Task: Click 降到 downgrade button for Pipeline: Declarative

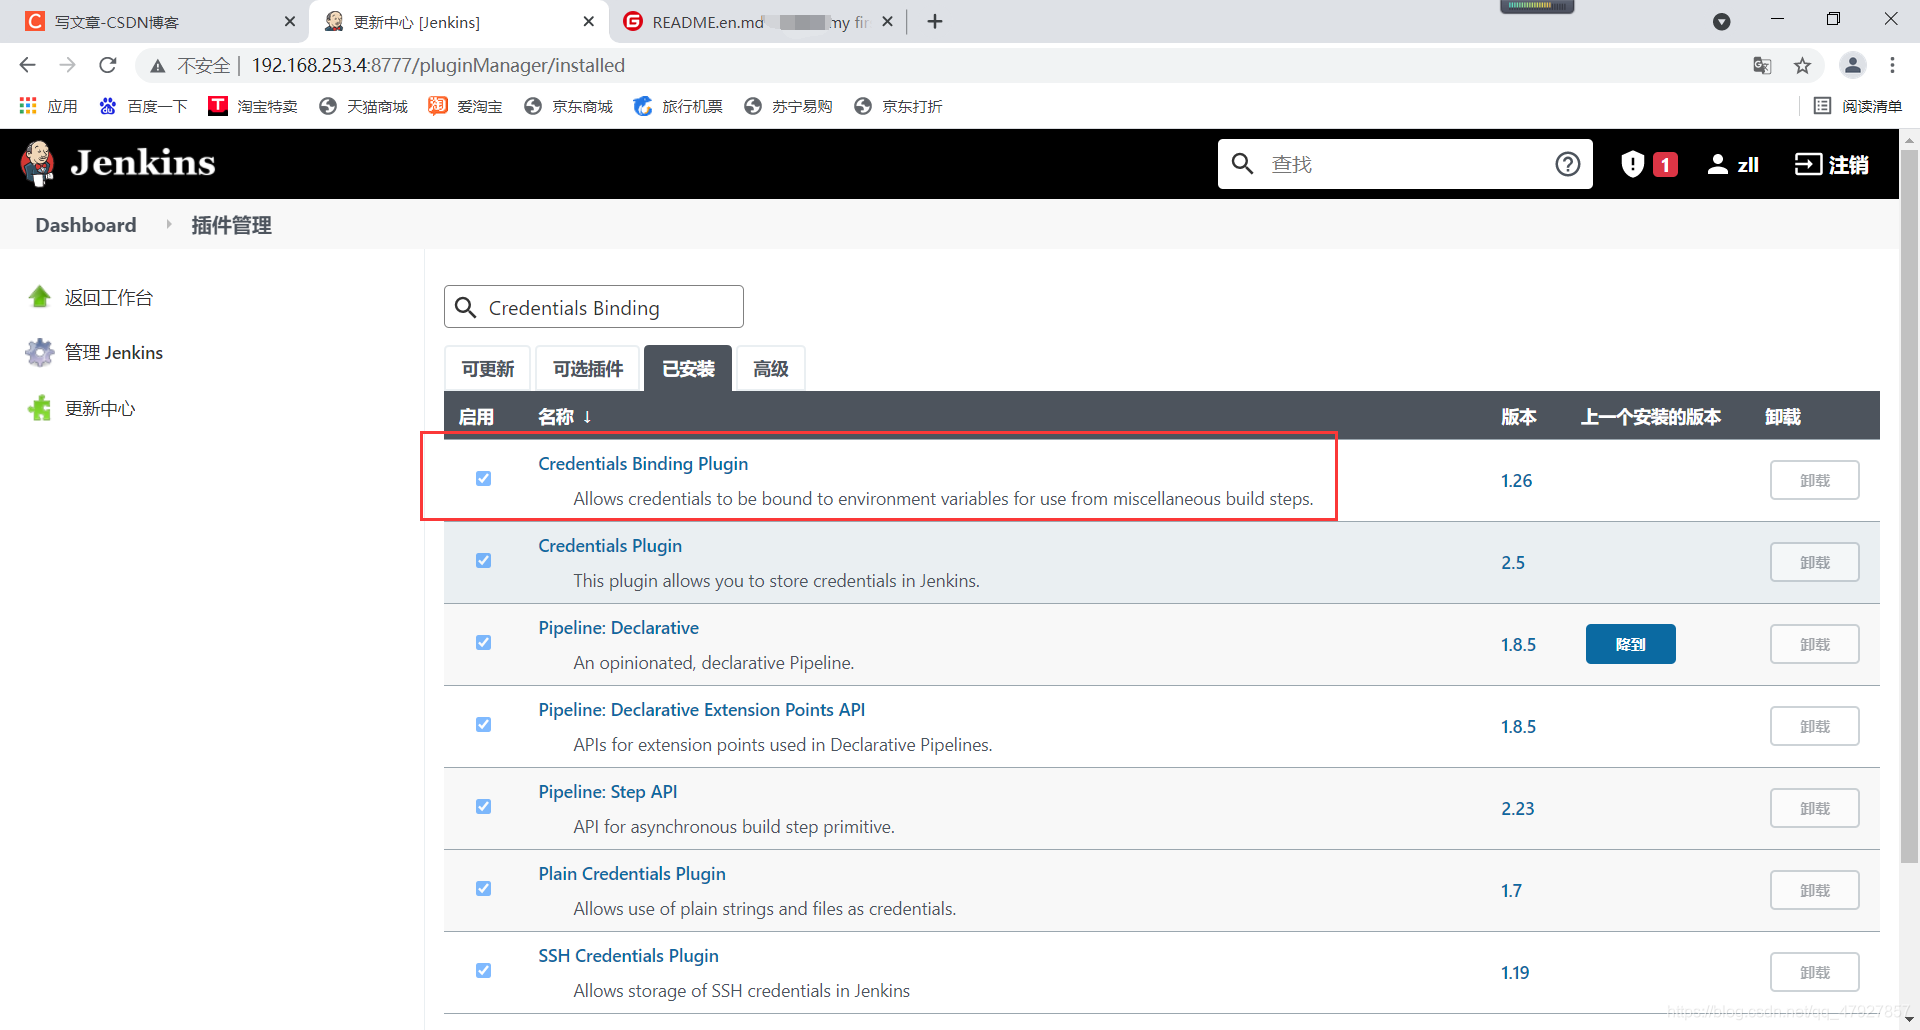Action: click(1631, 644)
